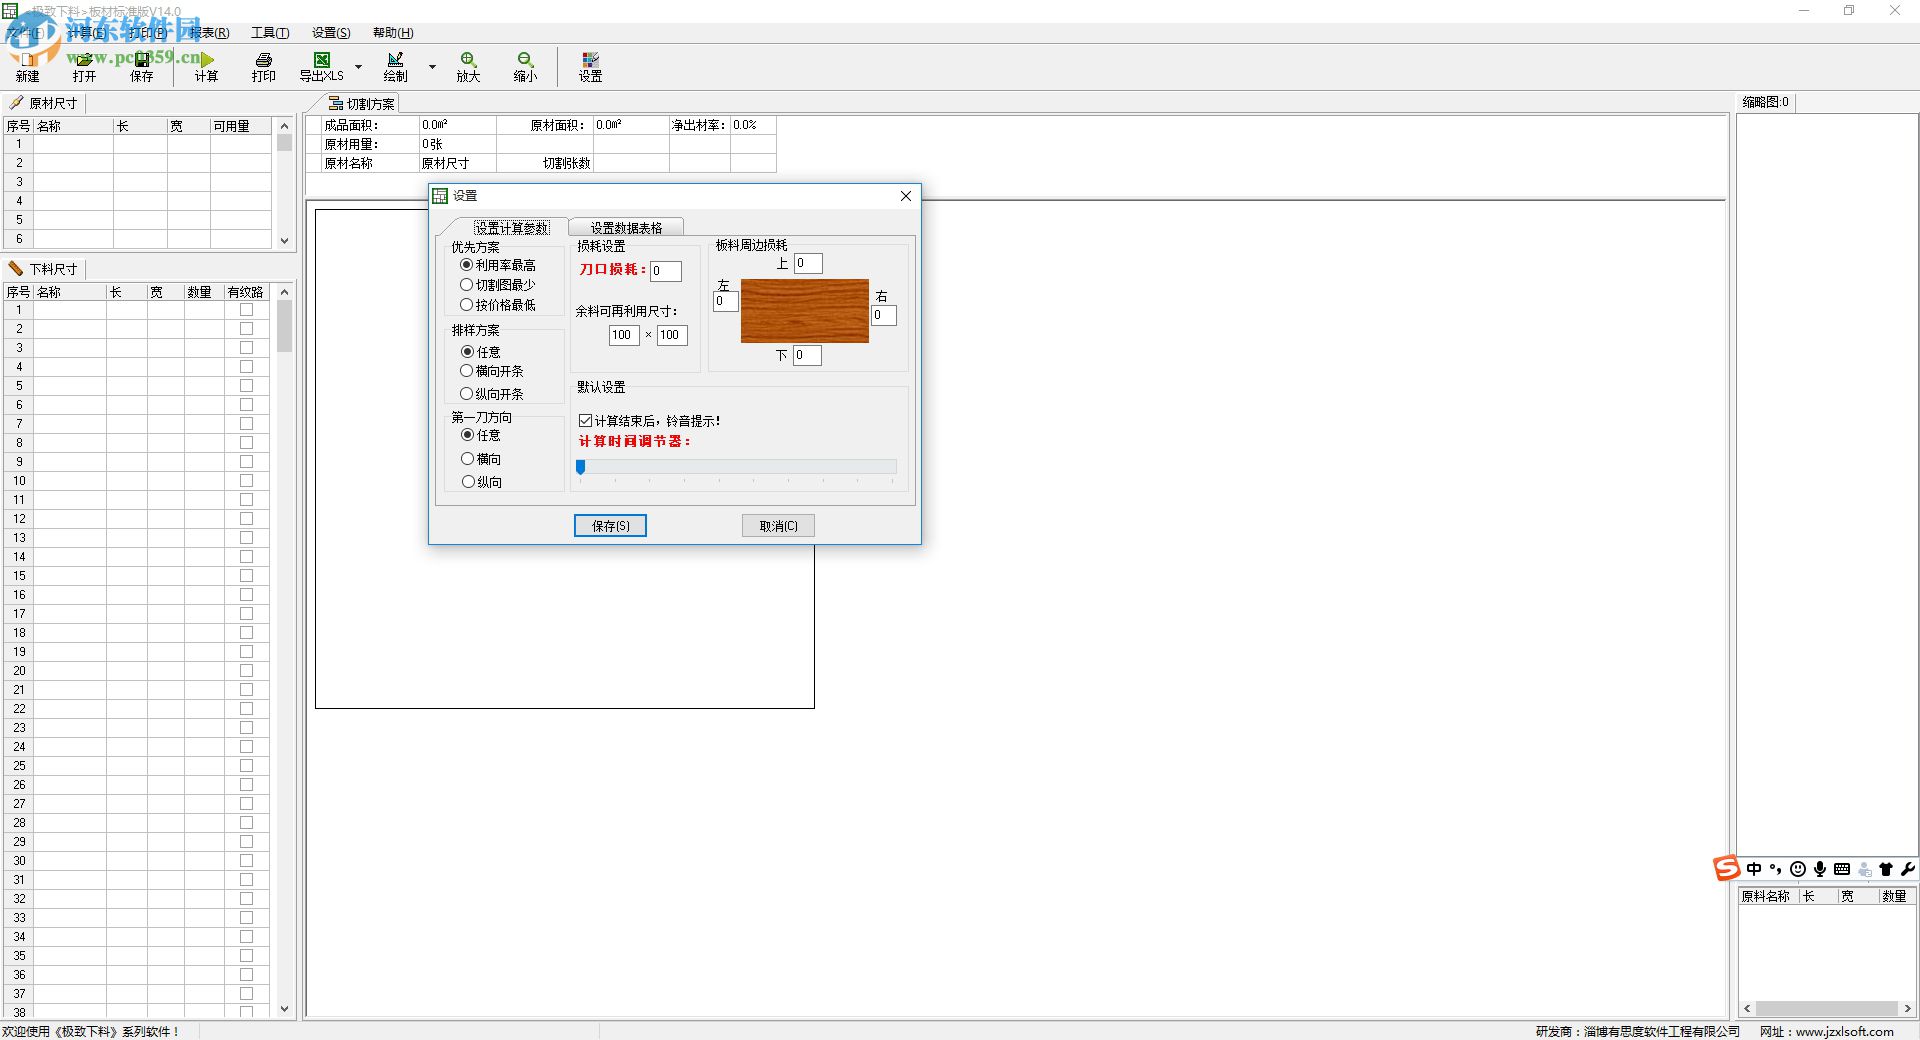Image resolution: width=1920 pixels, height=1040 pixels.
Task: Click the 保存(S) button in dialog
Action: coord(610,526)
